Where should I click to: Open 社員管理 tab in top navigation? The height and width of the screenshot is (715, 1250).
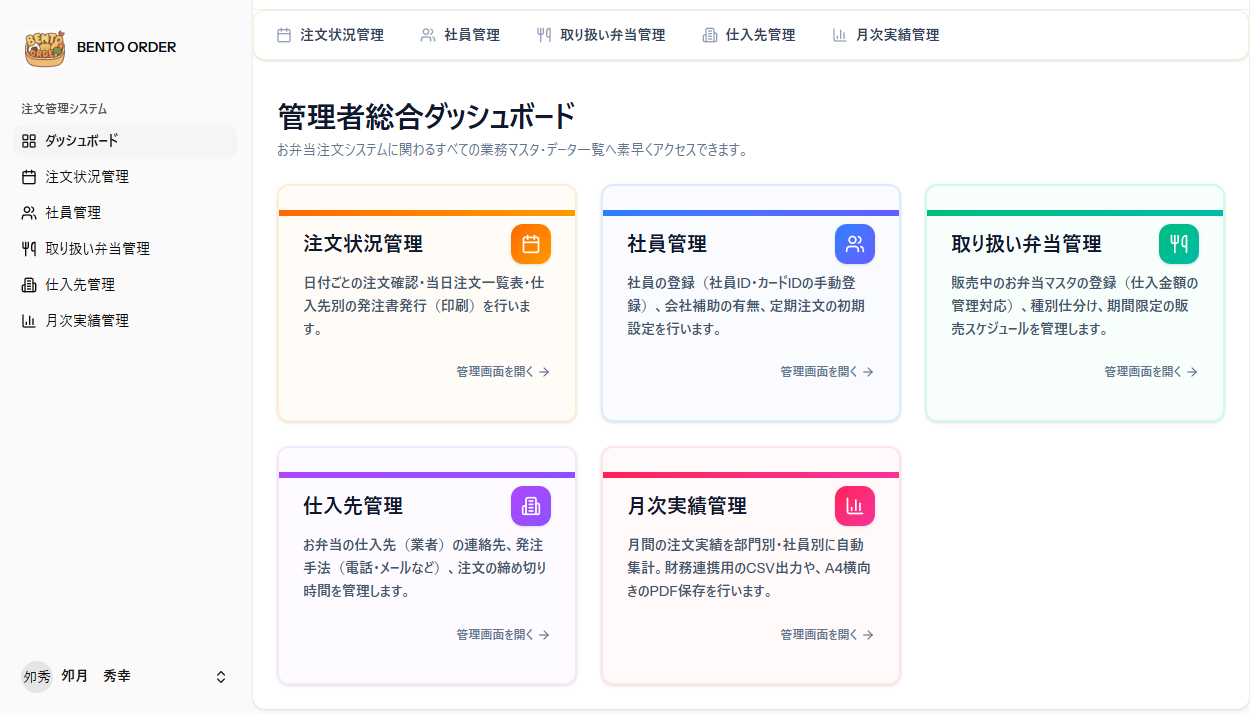click(460, 35)
